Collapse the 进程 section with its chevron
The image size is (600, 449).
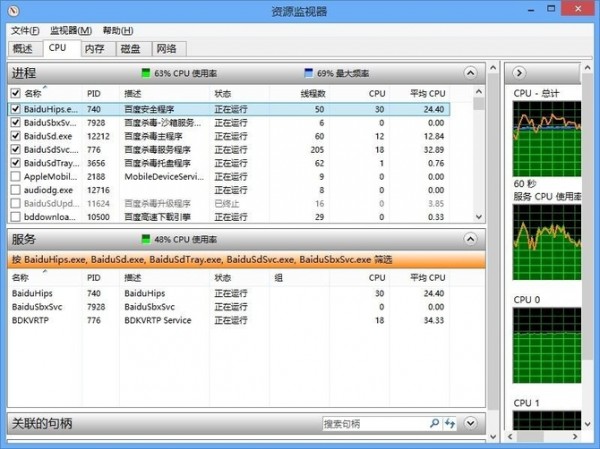tap(470, 73)
